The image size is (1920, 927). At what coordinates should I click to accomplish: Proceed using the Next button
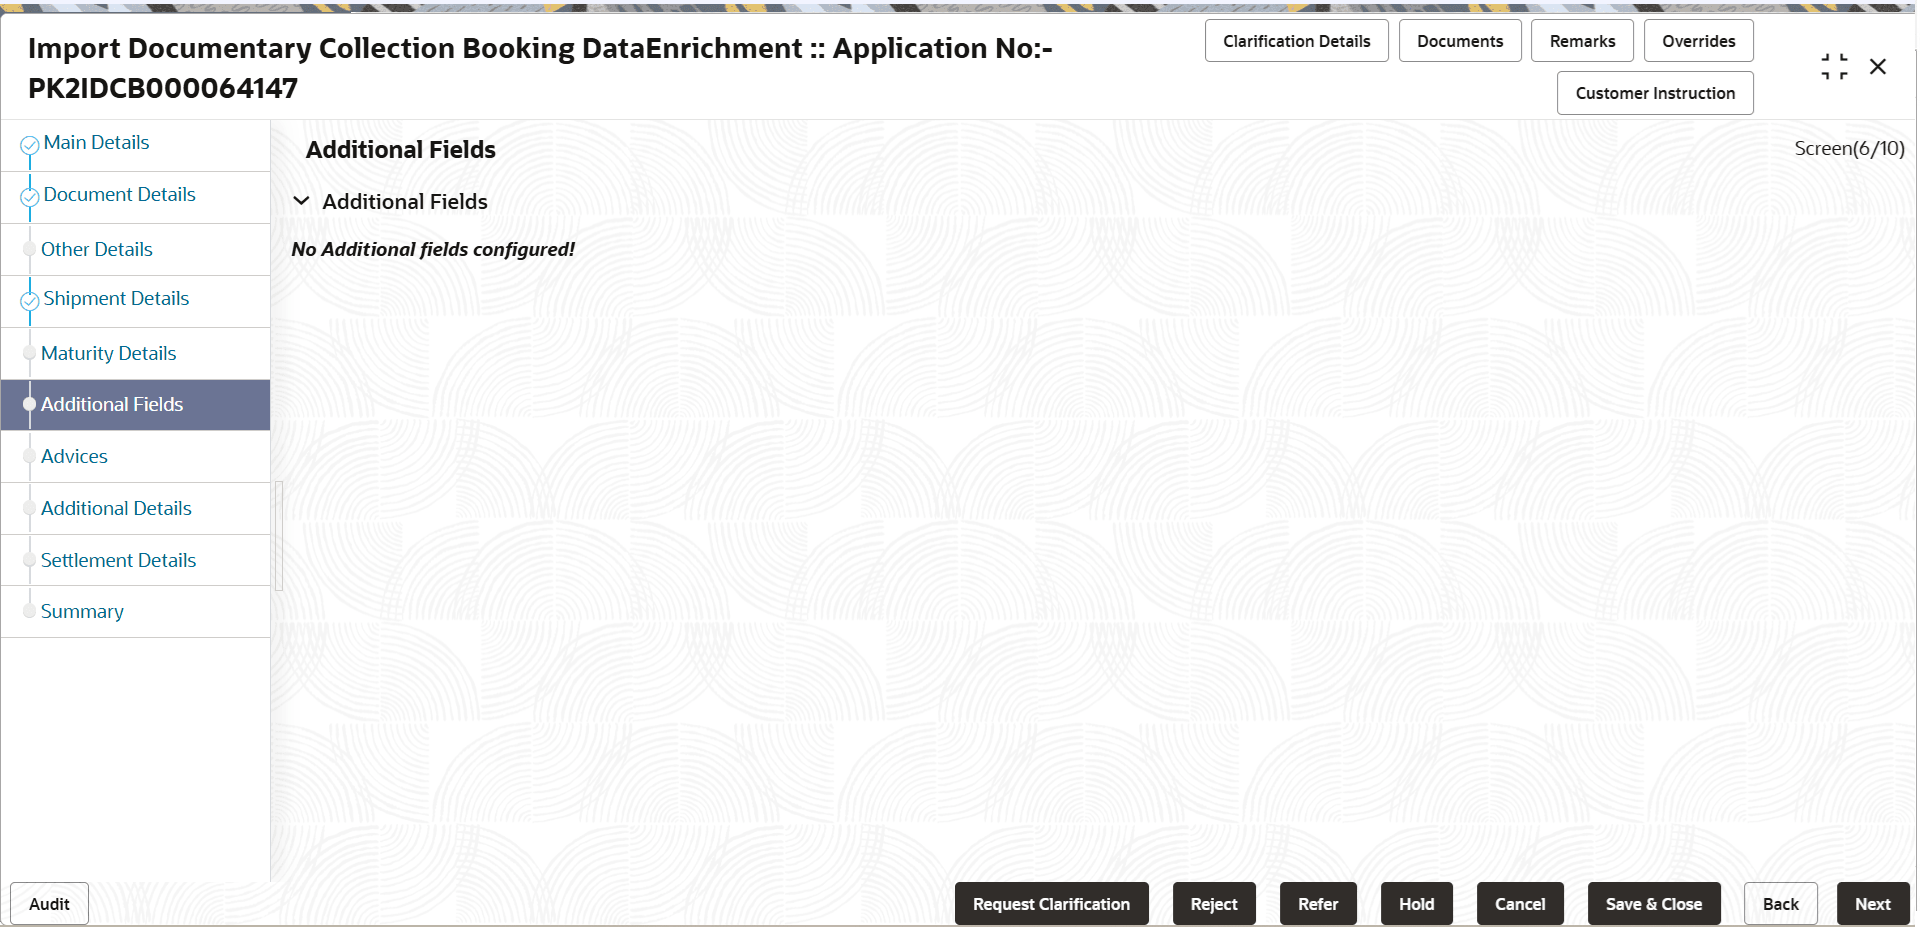(1873, 903)
